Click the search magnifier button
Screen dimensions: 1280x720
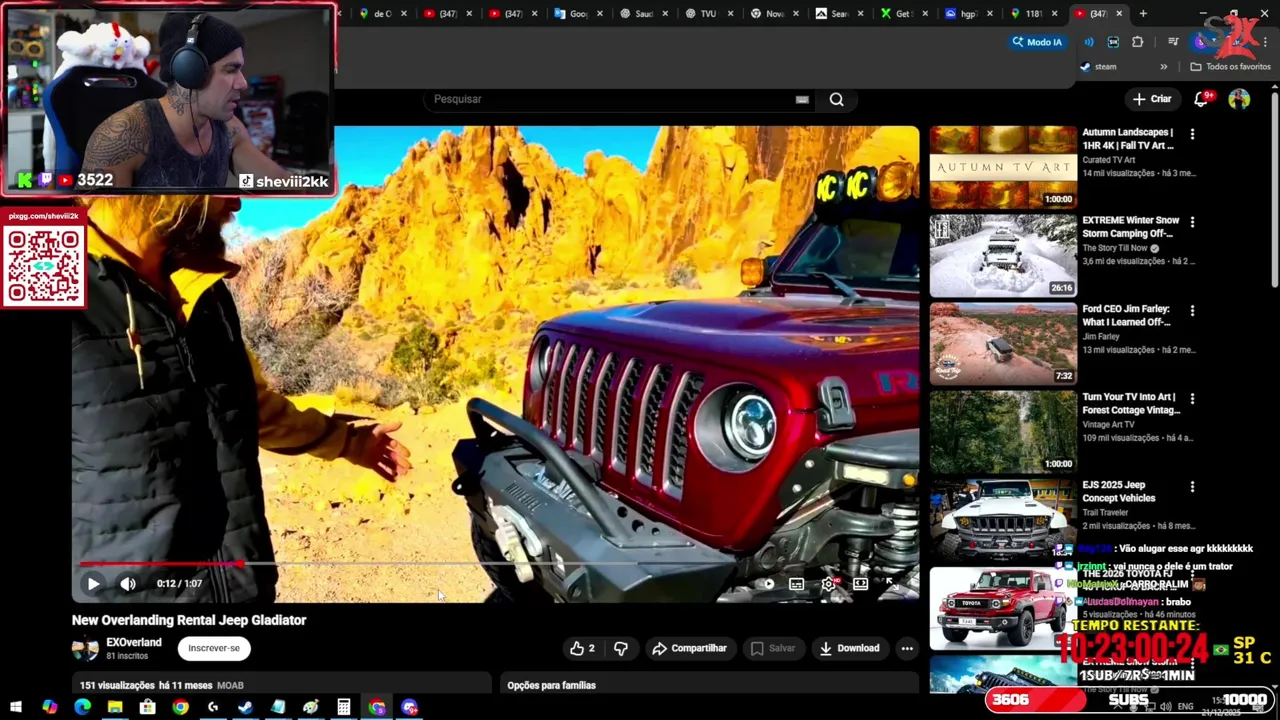coord(837,99)
